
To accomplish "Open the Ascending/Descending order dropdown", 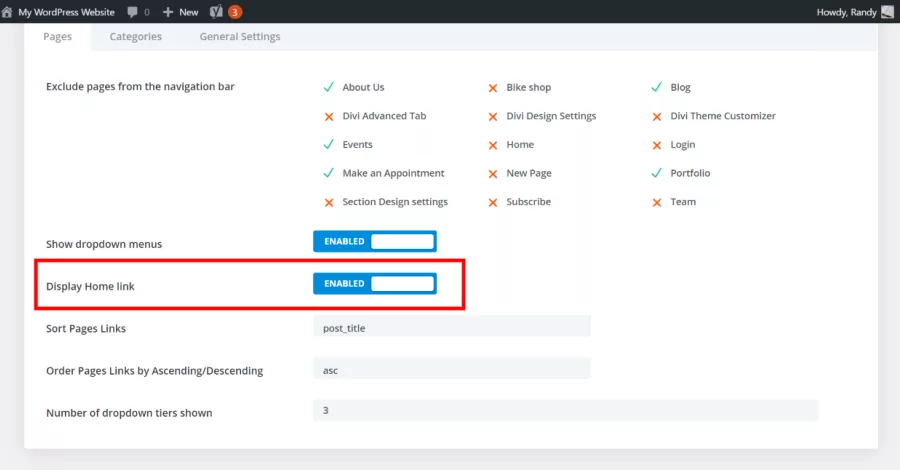I will point(452,370).
